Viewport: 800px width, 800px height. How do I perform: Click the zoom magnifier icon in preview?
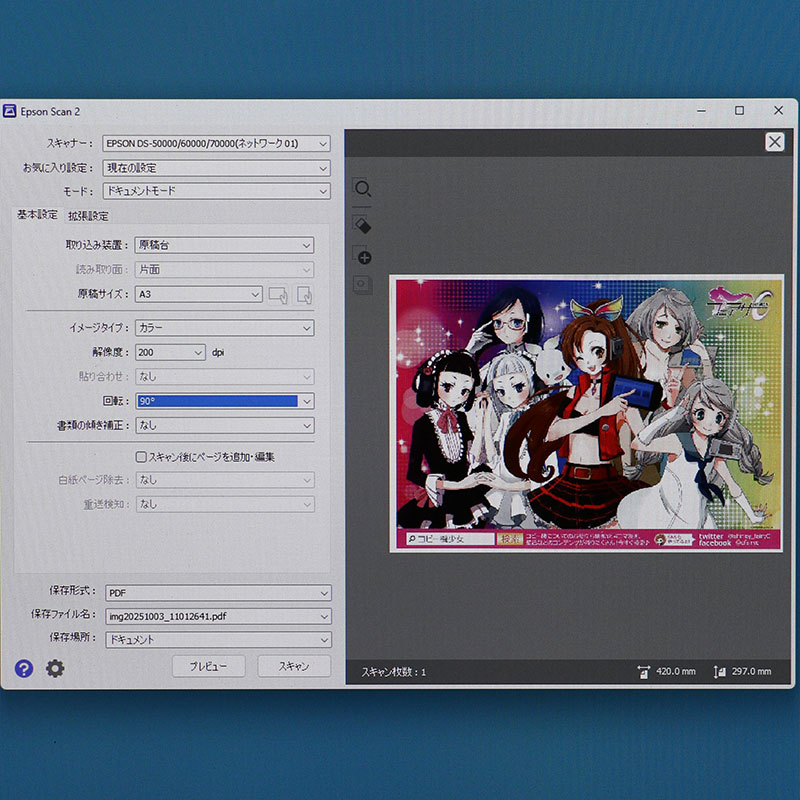[362, 189]
